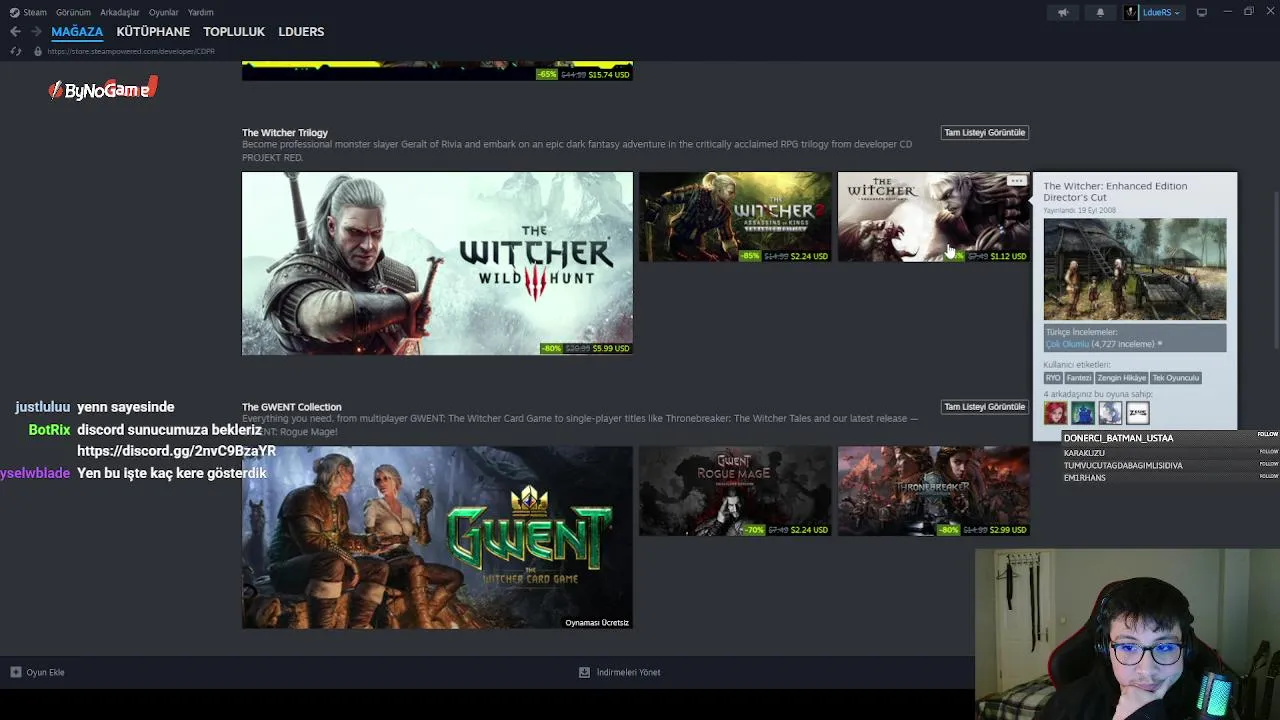Click the discord.gg link in chat overlay
This screenshot has height=720, width=1280.
point(176,451)
